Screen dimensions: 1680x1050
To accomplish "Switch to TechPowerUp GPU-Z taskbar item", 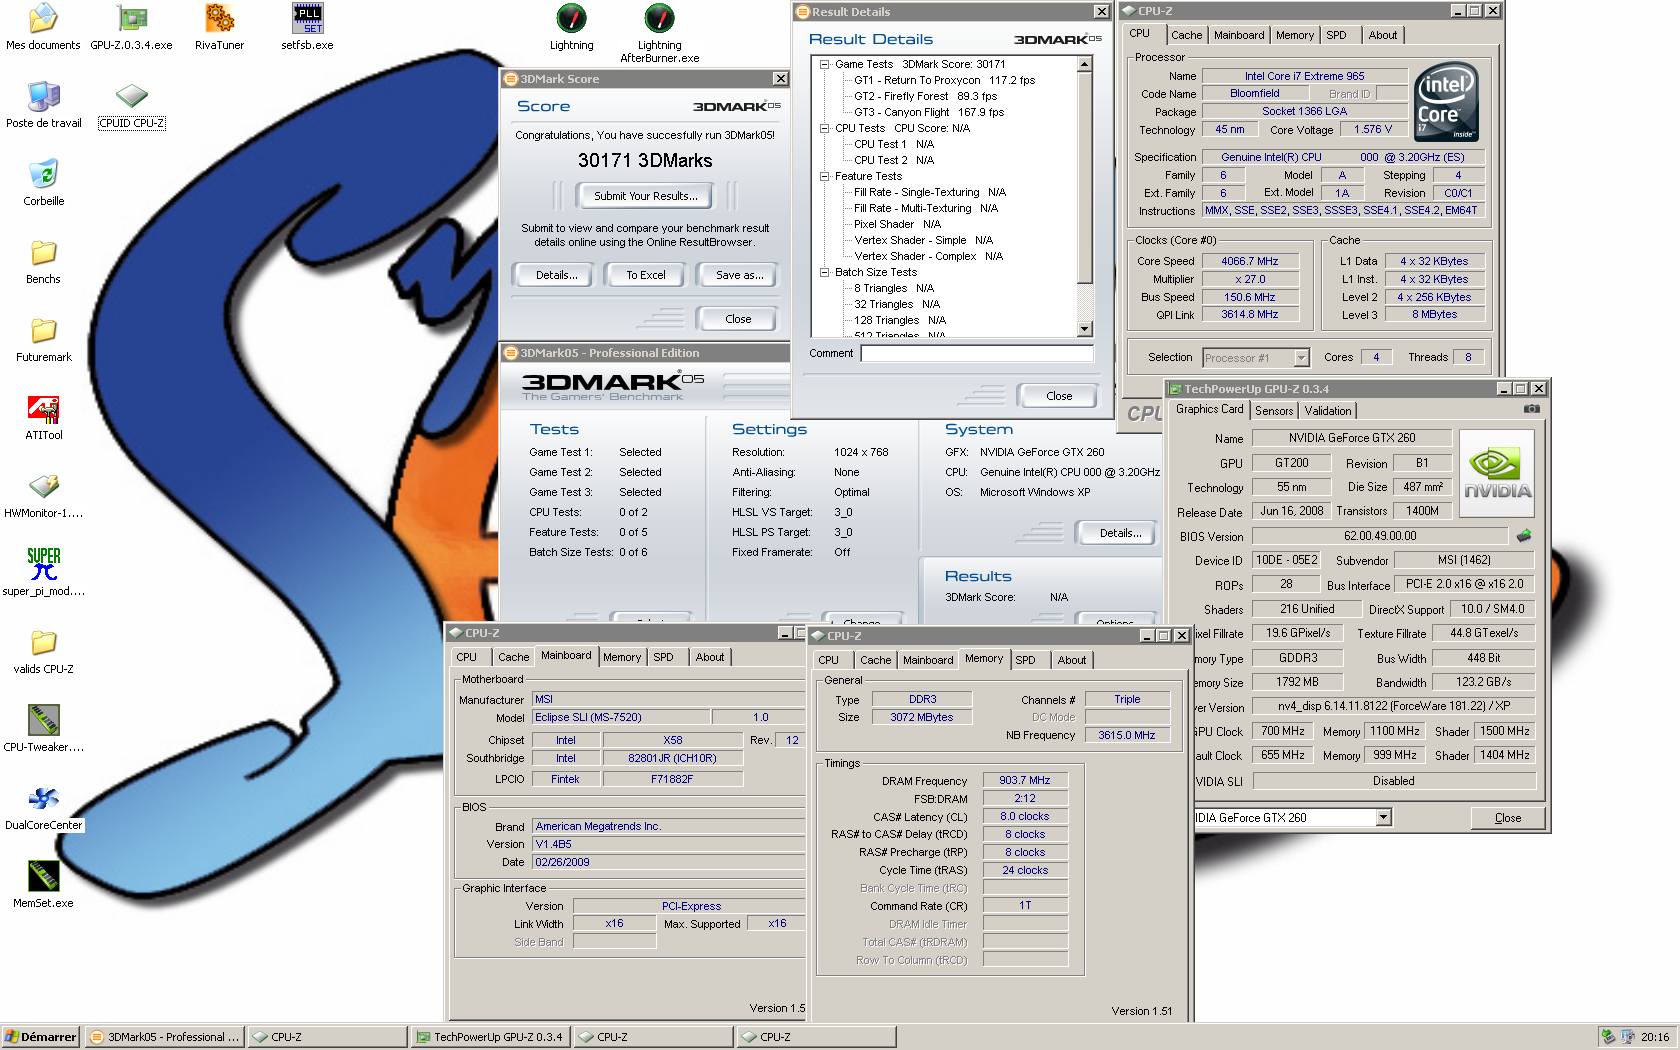I will pyautogui.click(x=490, y=1037).
